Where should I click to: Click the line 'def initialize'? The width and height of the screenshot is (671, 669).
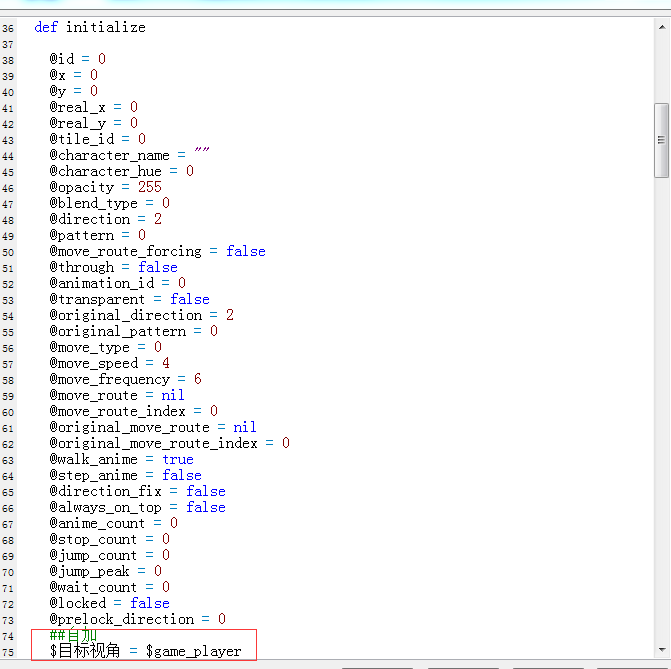coord(90,27)
